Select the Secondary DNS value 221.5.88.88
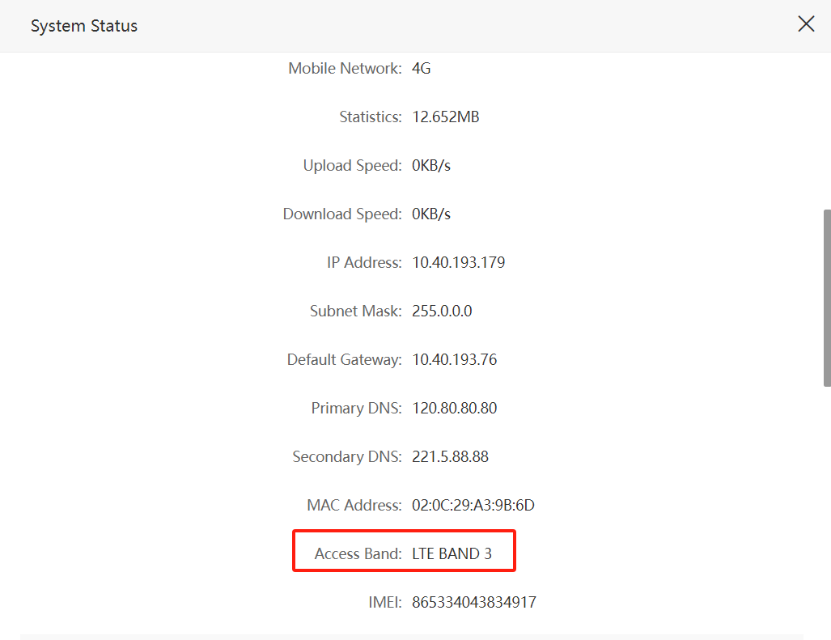The width and height of the screenshot is (831, 640). 450,457
